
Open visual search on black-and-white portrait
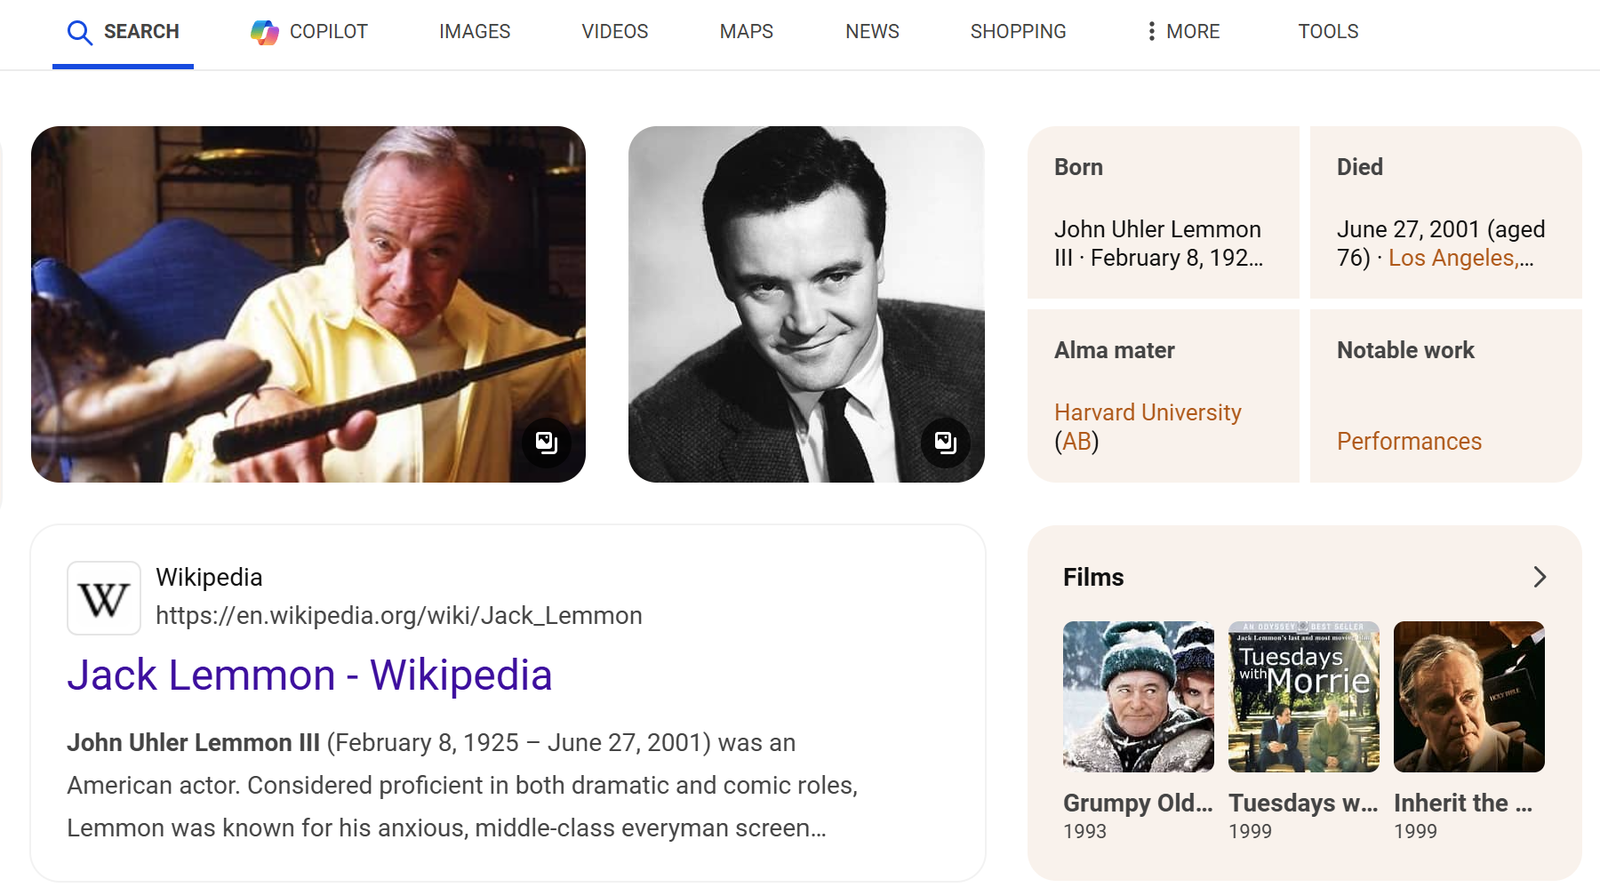coord(945,442)
